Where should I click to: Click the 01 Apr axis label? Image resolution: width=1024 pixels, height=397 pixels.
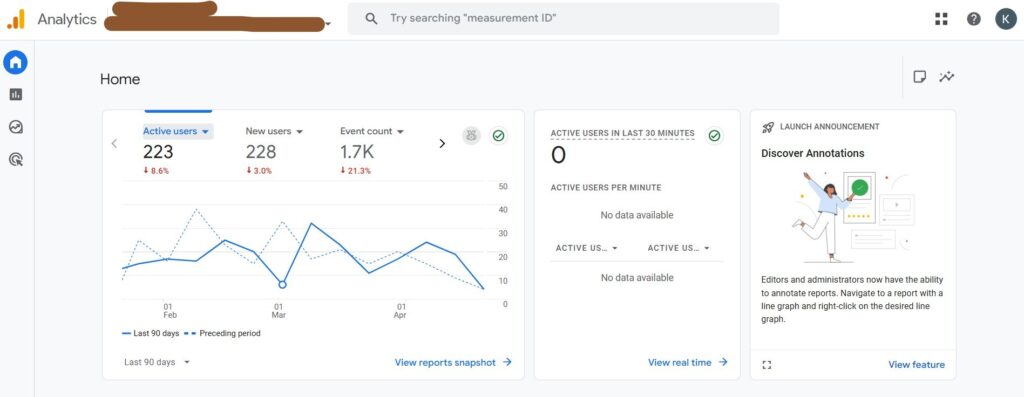click(400, 311)
